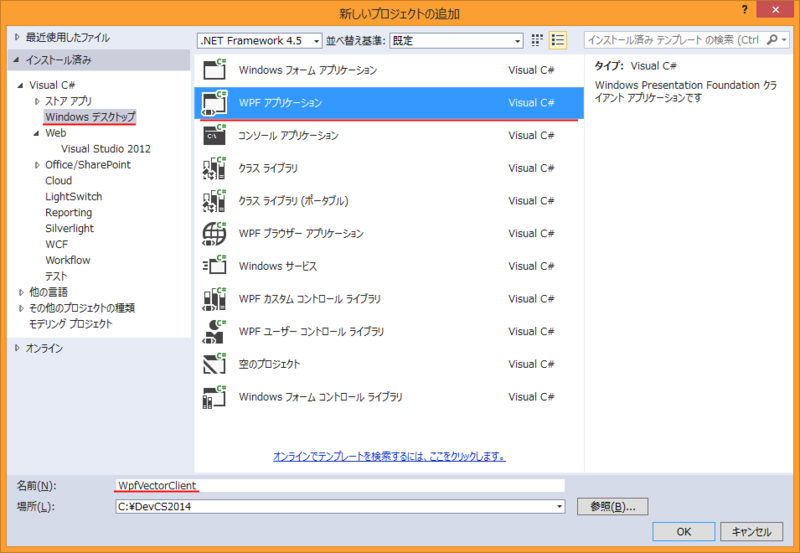Collapse the Visual C# tree node

(20, 85)
